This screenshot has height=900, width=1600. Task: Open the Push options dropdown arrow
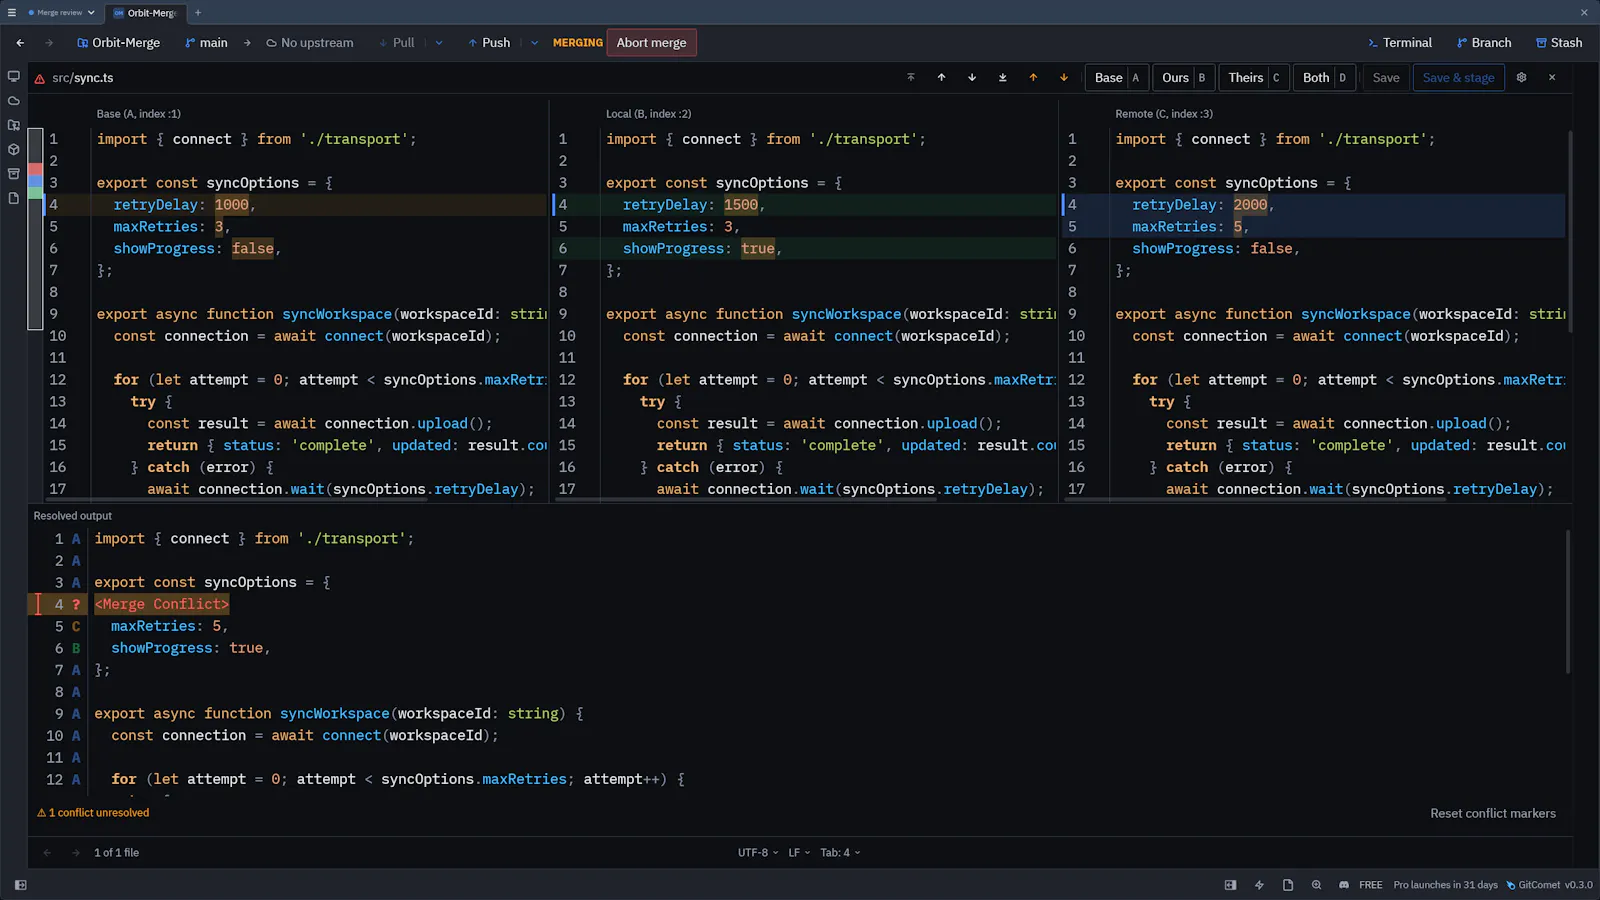point(534,43)
